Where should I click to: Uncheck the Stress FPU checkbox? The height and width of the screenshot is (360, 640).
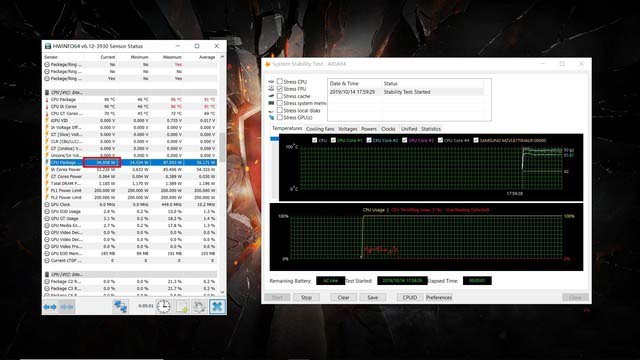pos(280,89)
